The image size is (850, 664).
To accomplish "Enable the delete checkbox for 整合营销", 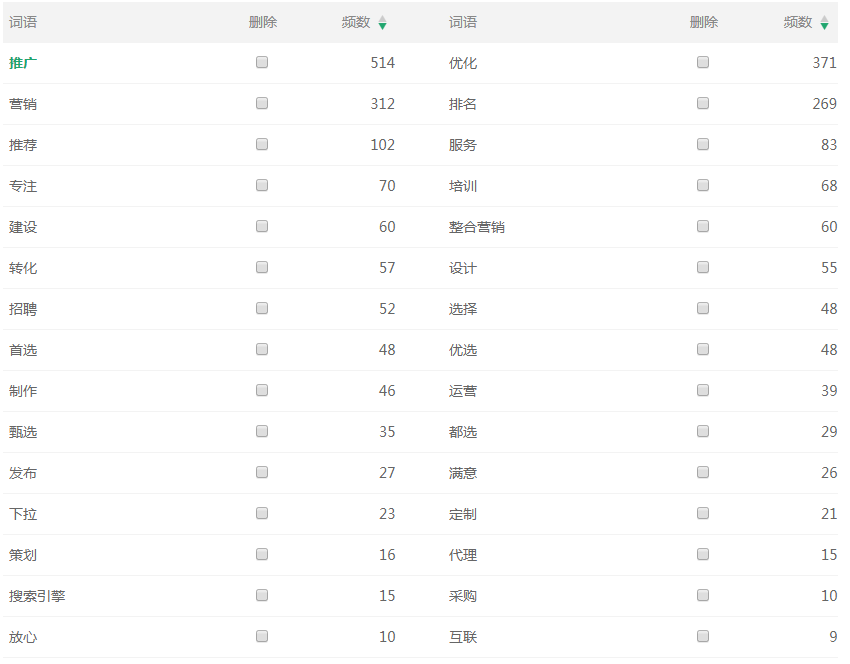I will tap(703, 226).
